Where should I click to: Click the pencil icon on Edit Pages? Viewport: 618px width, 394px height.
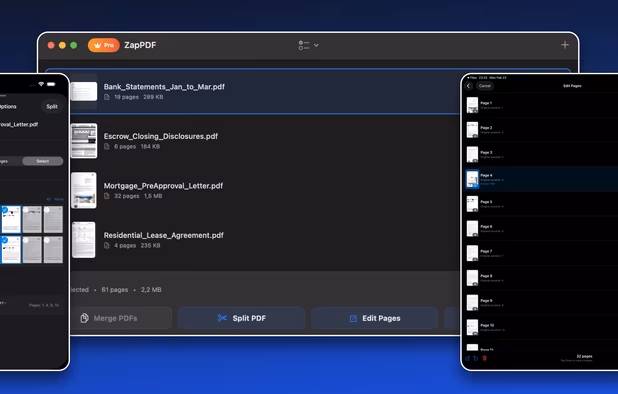(353, 318)
